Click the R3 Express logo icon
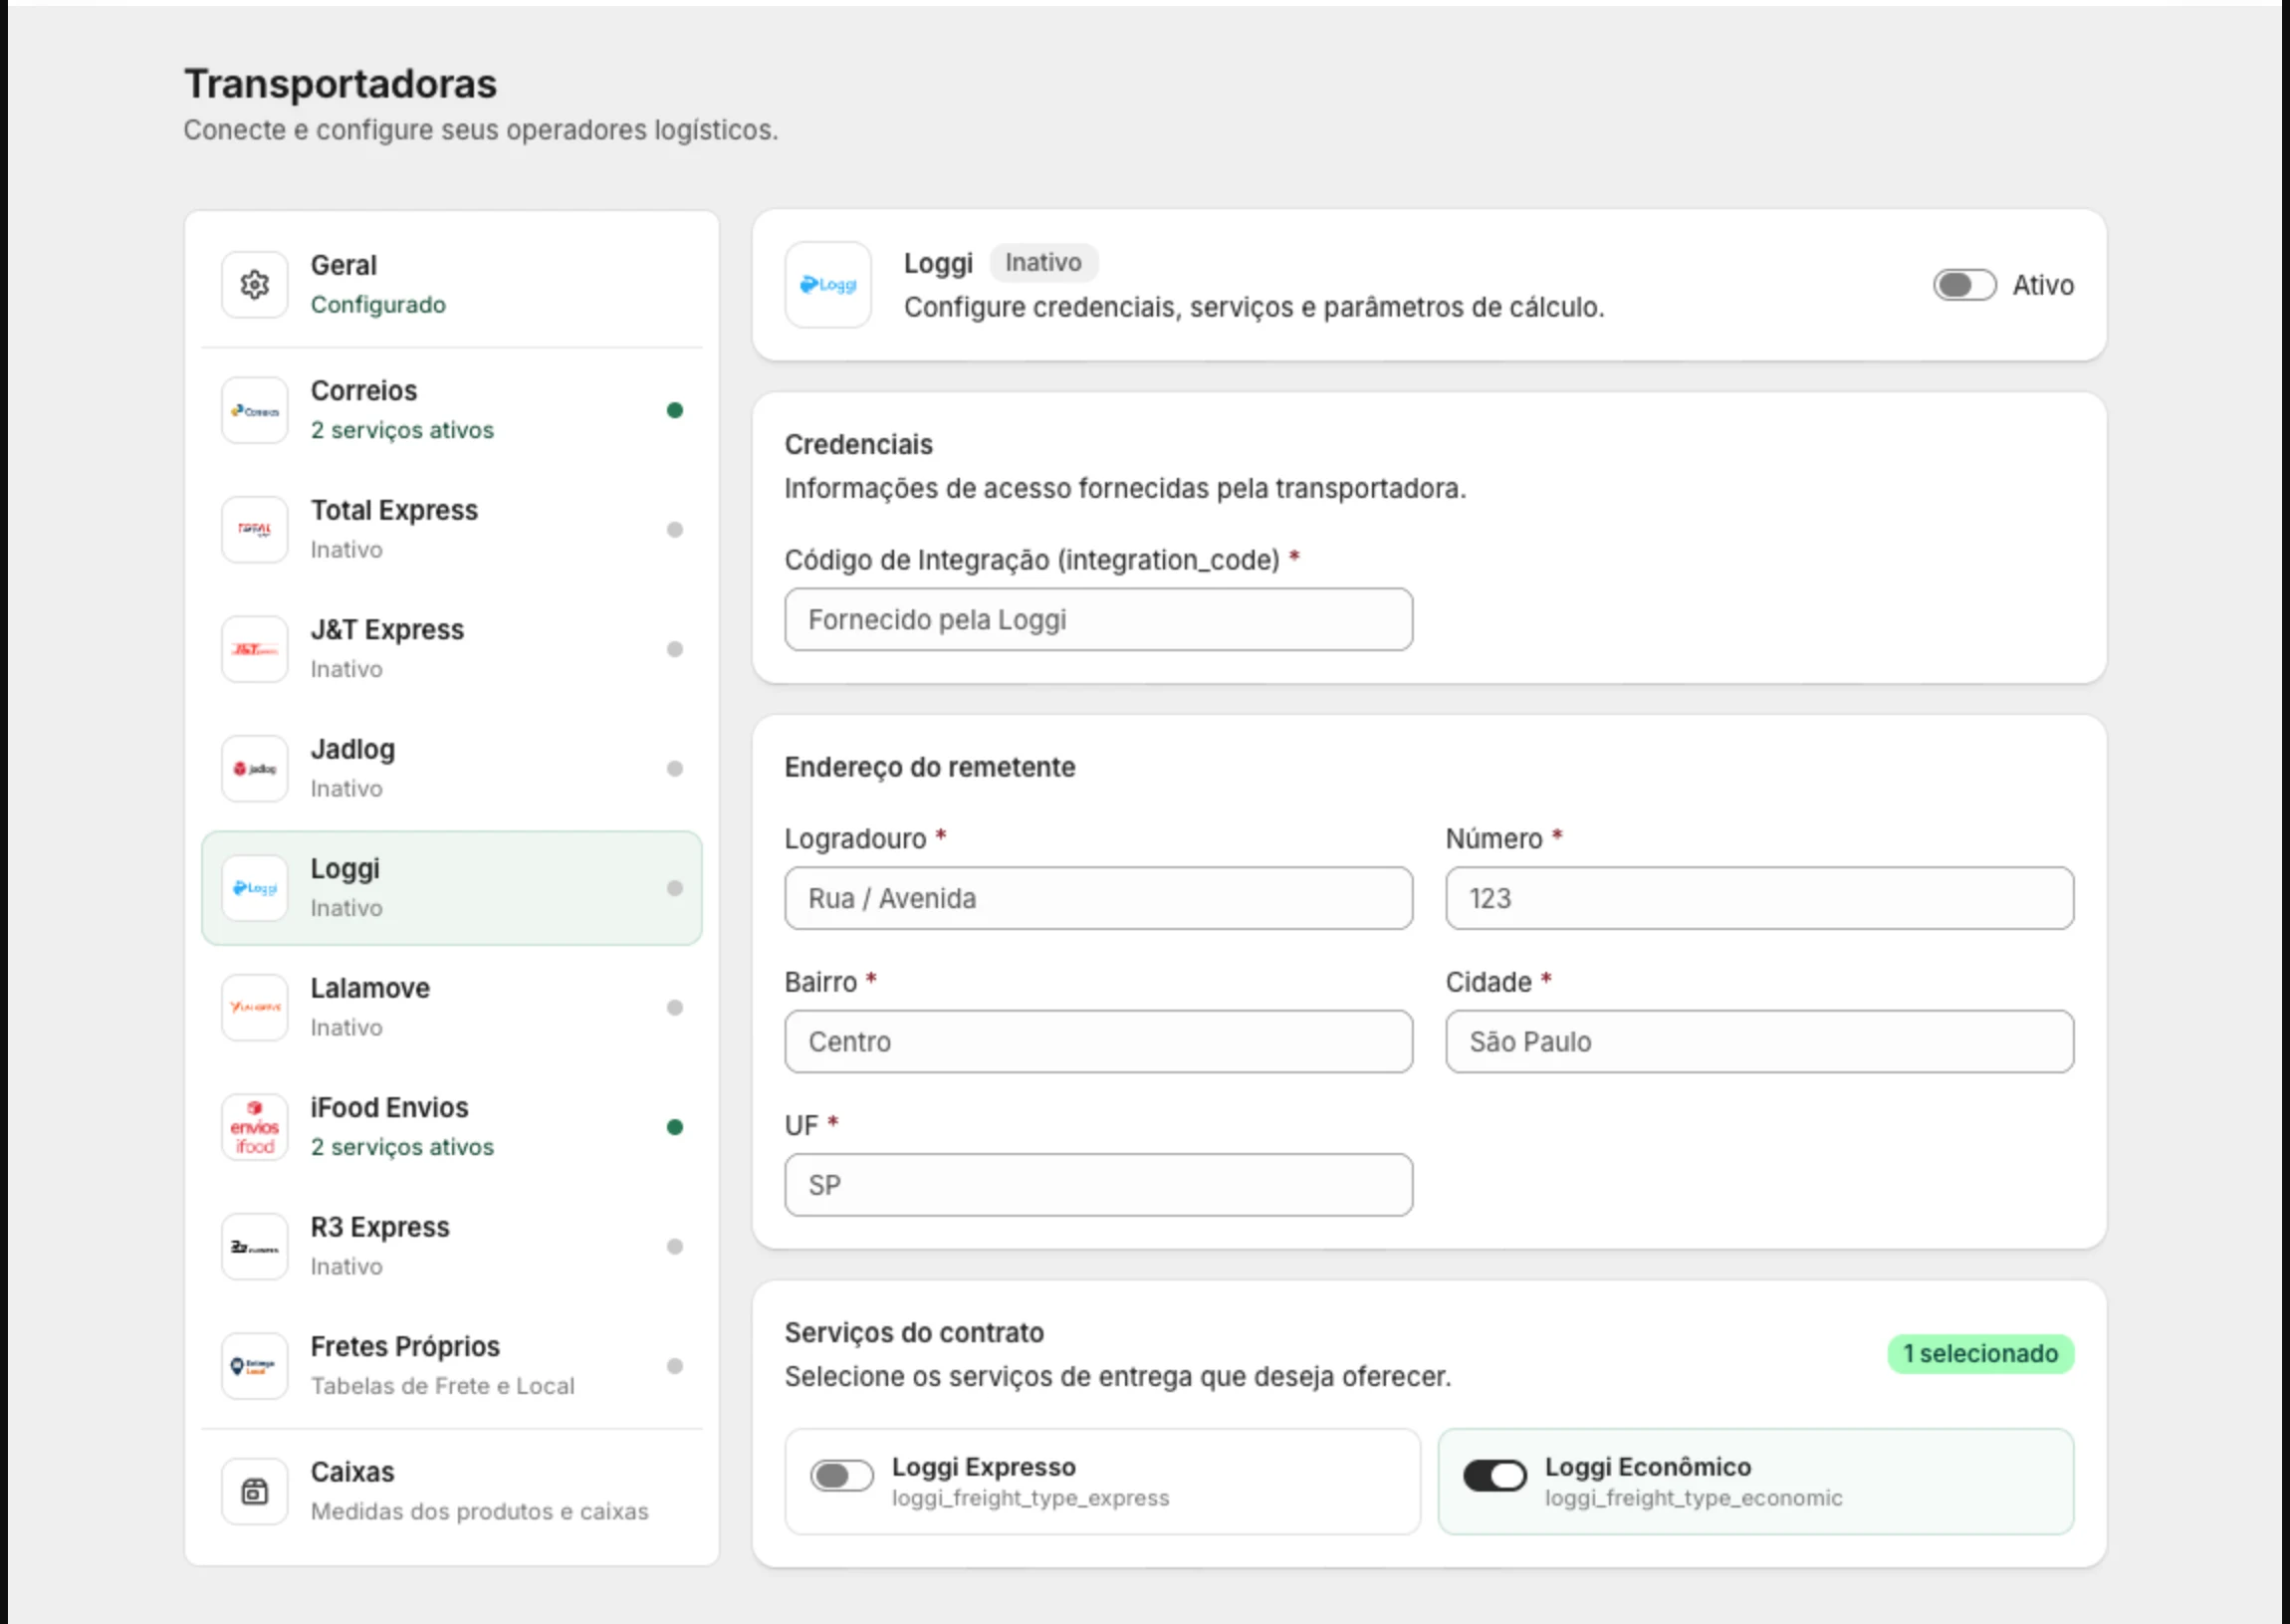 255,1247
